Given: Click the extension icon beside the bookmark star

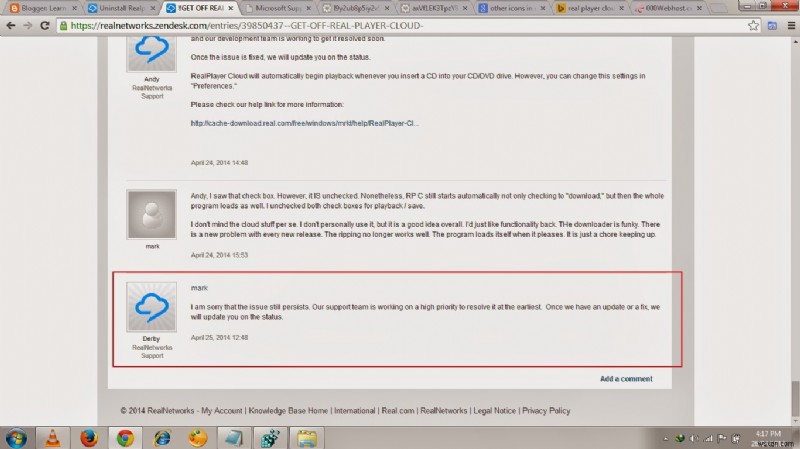Looking at the screenshot, I should (x=772, y=26).
